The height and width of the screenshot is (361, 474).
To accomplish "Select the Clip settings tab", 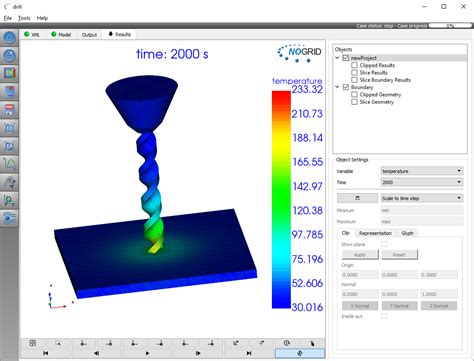I will click(x=346, y=233).
